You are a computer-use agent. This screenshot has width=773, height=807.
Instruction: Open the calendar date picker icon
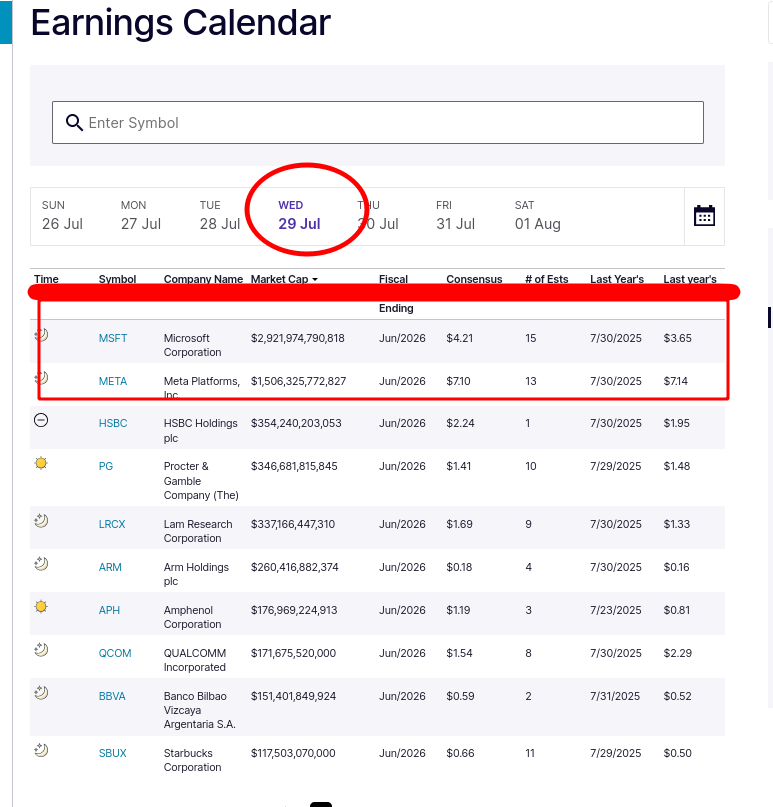704,216
